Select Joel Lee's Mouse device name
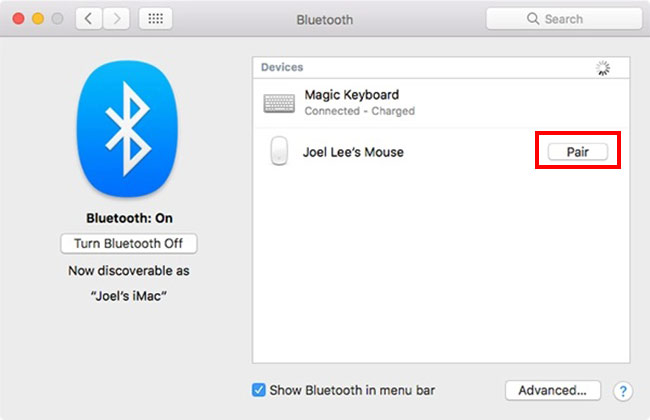Viewport: 650px width, 420px height. (x=353, y=152)
